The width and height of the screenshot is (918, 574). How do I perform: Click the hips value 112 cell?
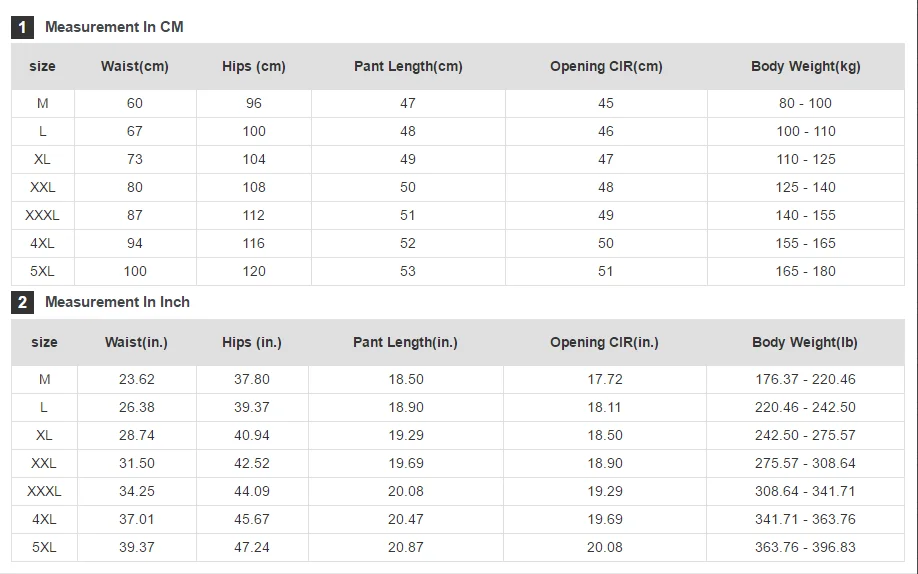[x=254, y=215]
